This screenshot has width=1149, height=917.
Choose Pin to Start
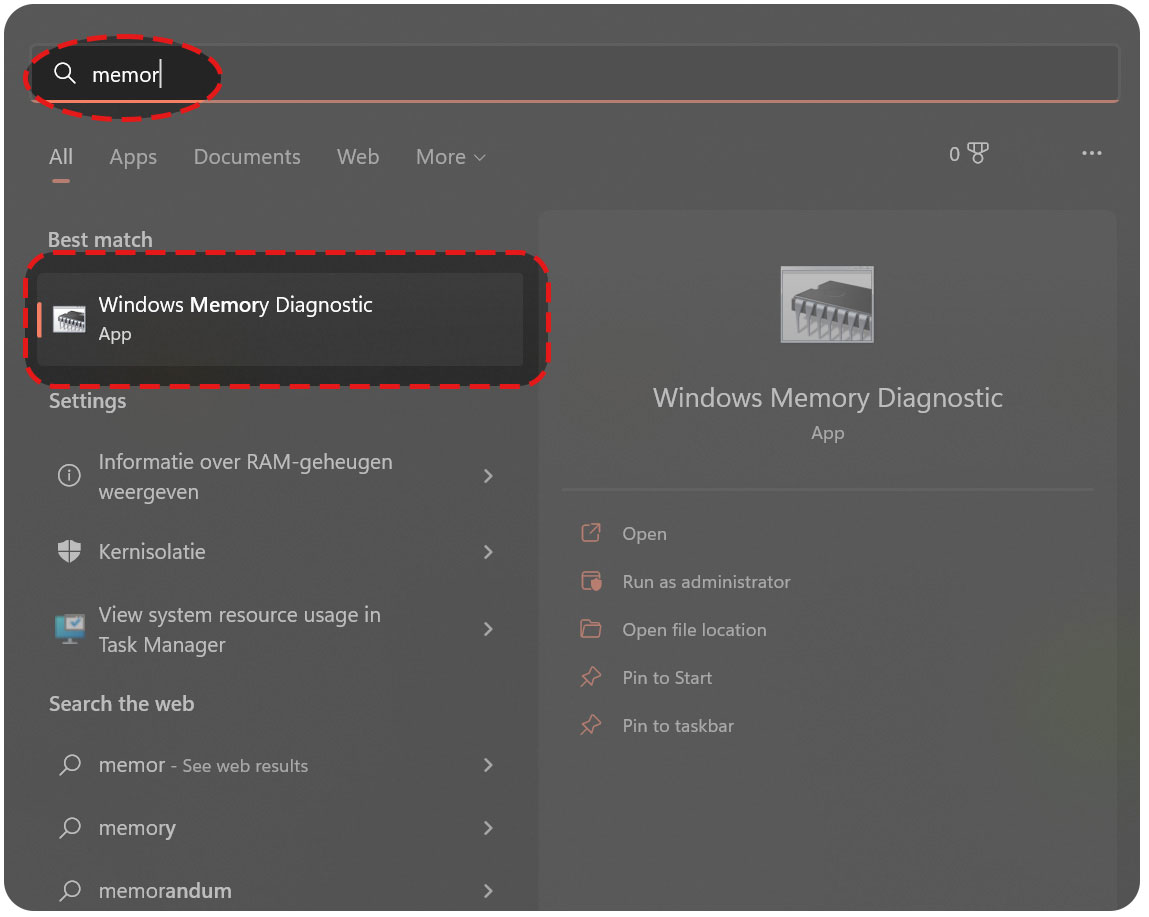pyautogui.click(x=667, y=677)
